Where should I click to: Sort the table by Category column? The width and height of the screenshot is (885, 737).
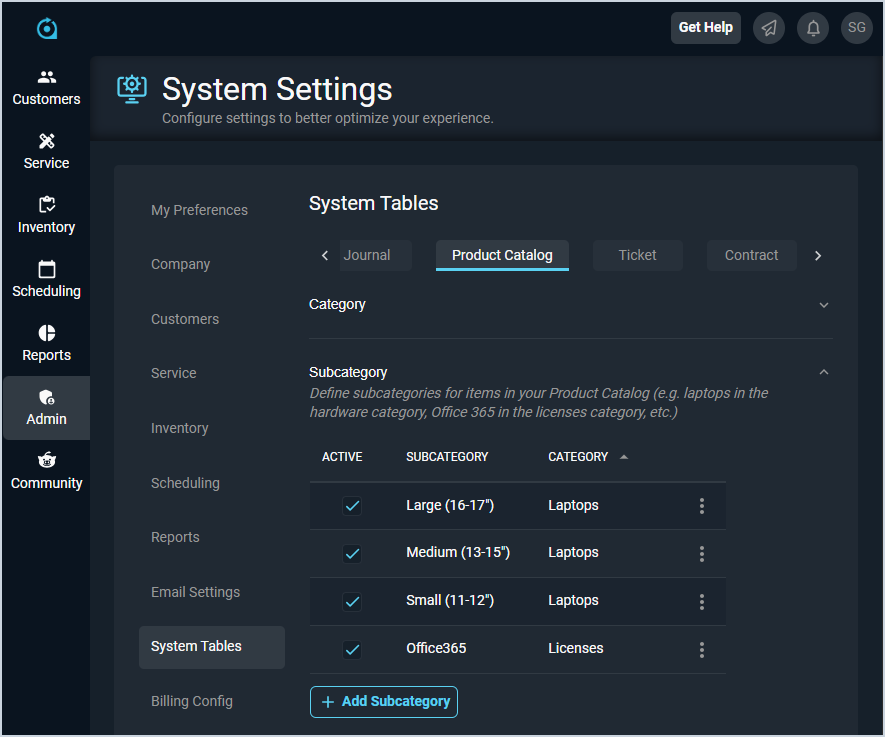(x=579, y=457)
